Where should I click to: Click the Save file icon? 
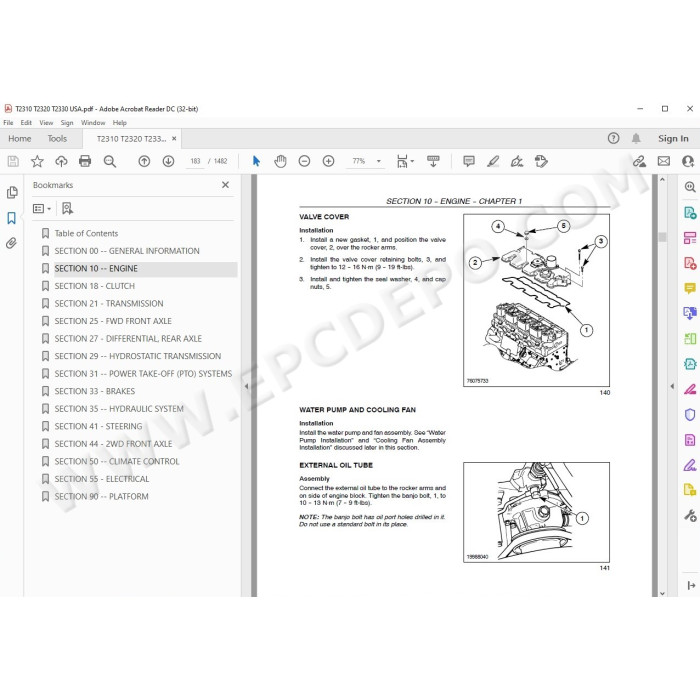coord(13,161)
